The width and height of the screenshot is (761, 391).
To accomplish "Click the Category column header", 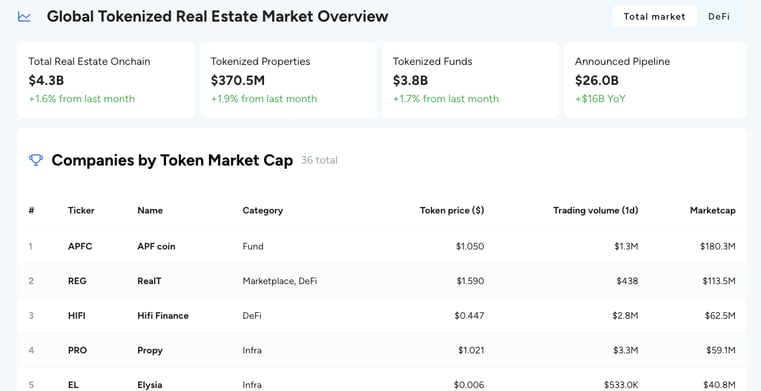I will [x=263, y=211].
